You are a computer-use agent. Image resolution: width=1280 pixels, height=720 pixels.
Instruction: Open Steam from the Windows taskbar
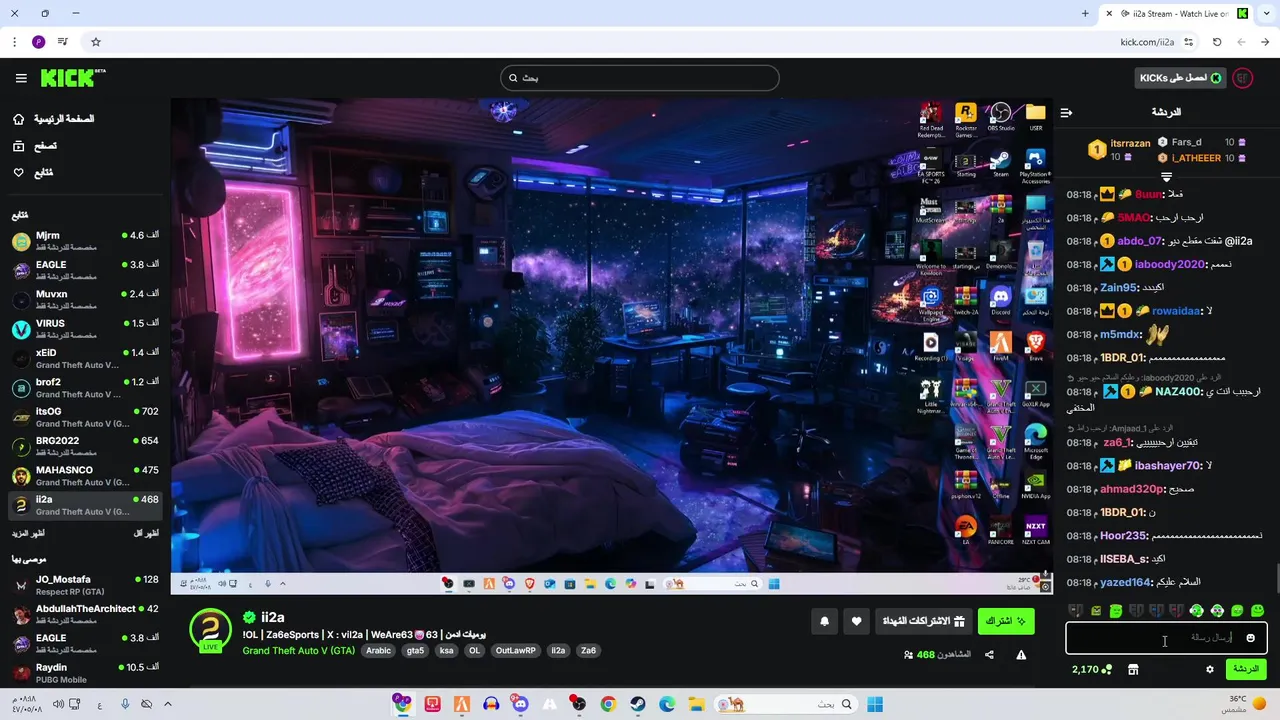click(x=637, y=704)
